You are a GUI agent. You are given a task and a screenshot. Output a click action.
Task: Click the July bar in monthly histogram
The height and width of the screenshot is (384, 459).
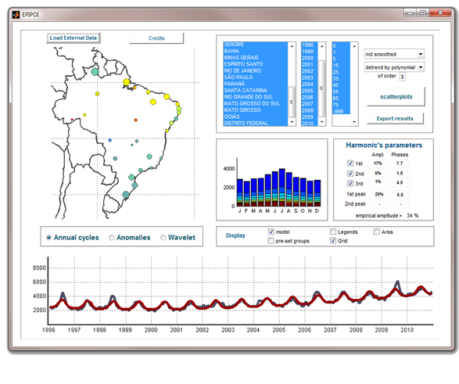[x=282, y=188]
